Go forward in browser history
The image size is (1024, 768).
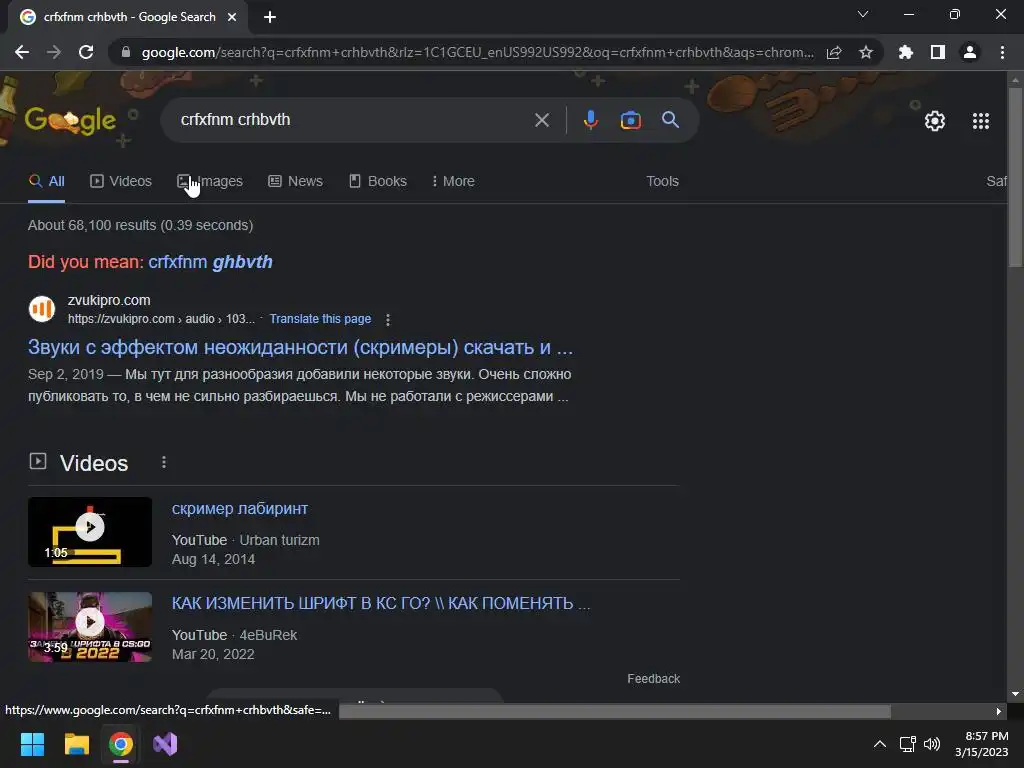point(54,52)
